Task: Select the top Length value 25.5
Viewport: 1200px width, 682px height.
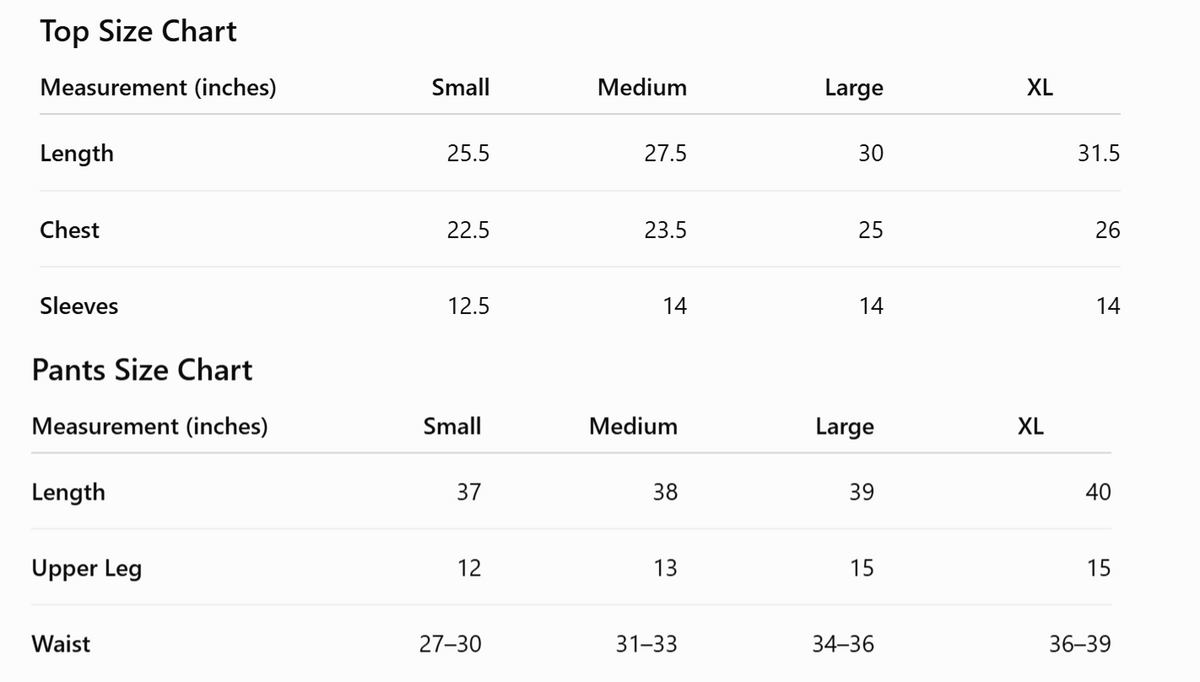Action: point(468,154)
